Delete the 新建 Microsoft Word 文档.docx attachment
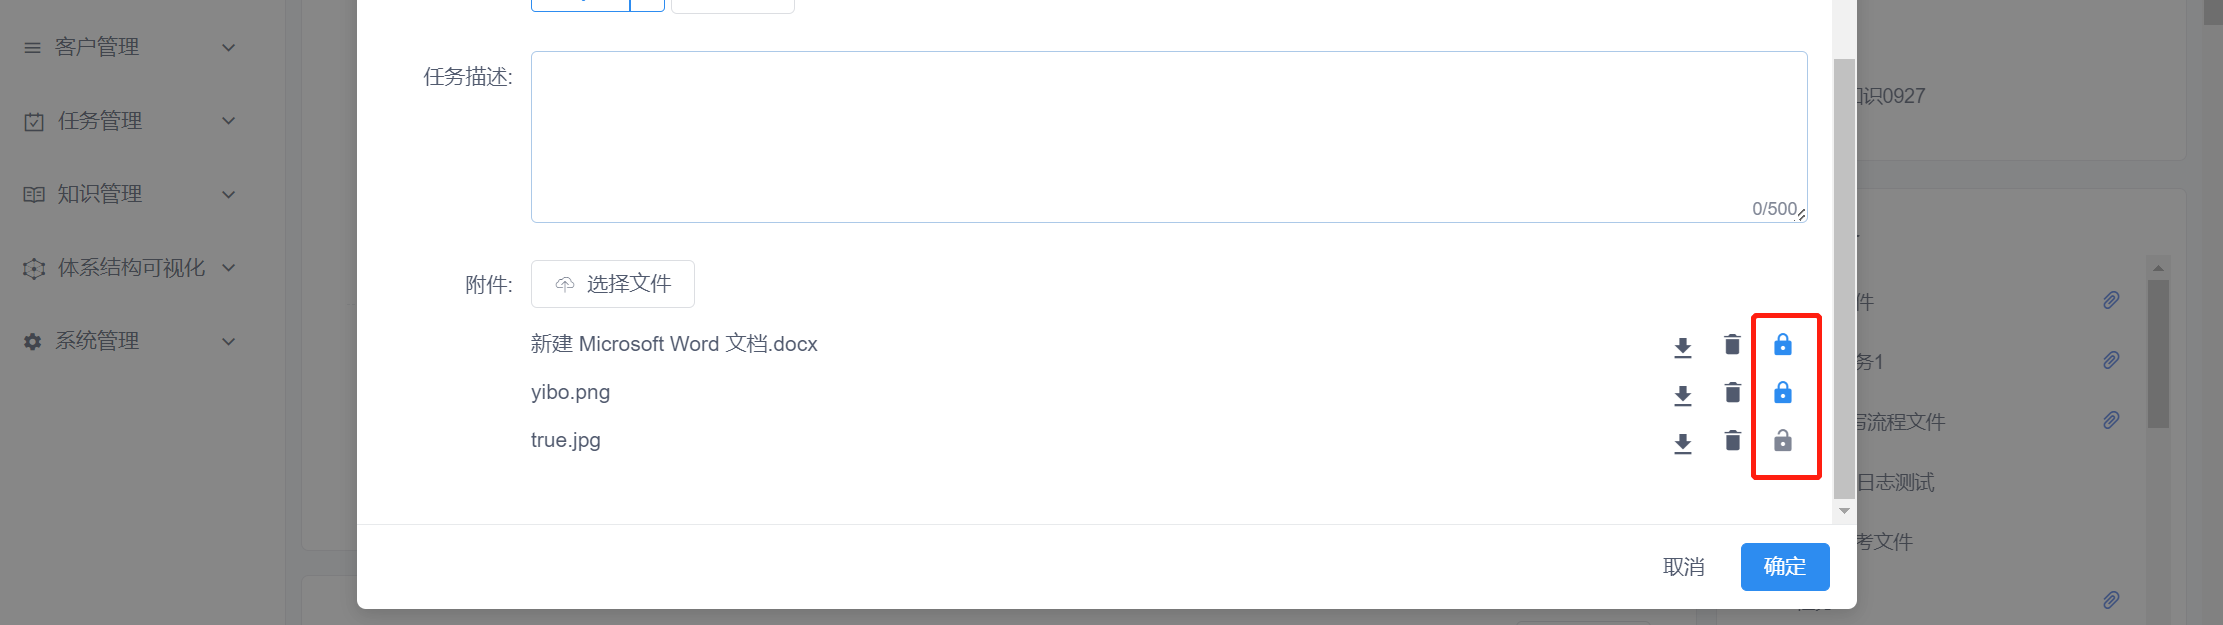This screenshot has width=2223, height=625. pyautogui.click(x=1733, y=345)
